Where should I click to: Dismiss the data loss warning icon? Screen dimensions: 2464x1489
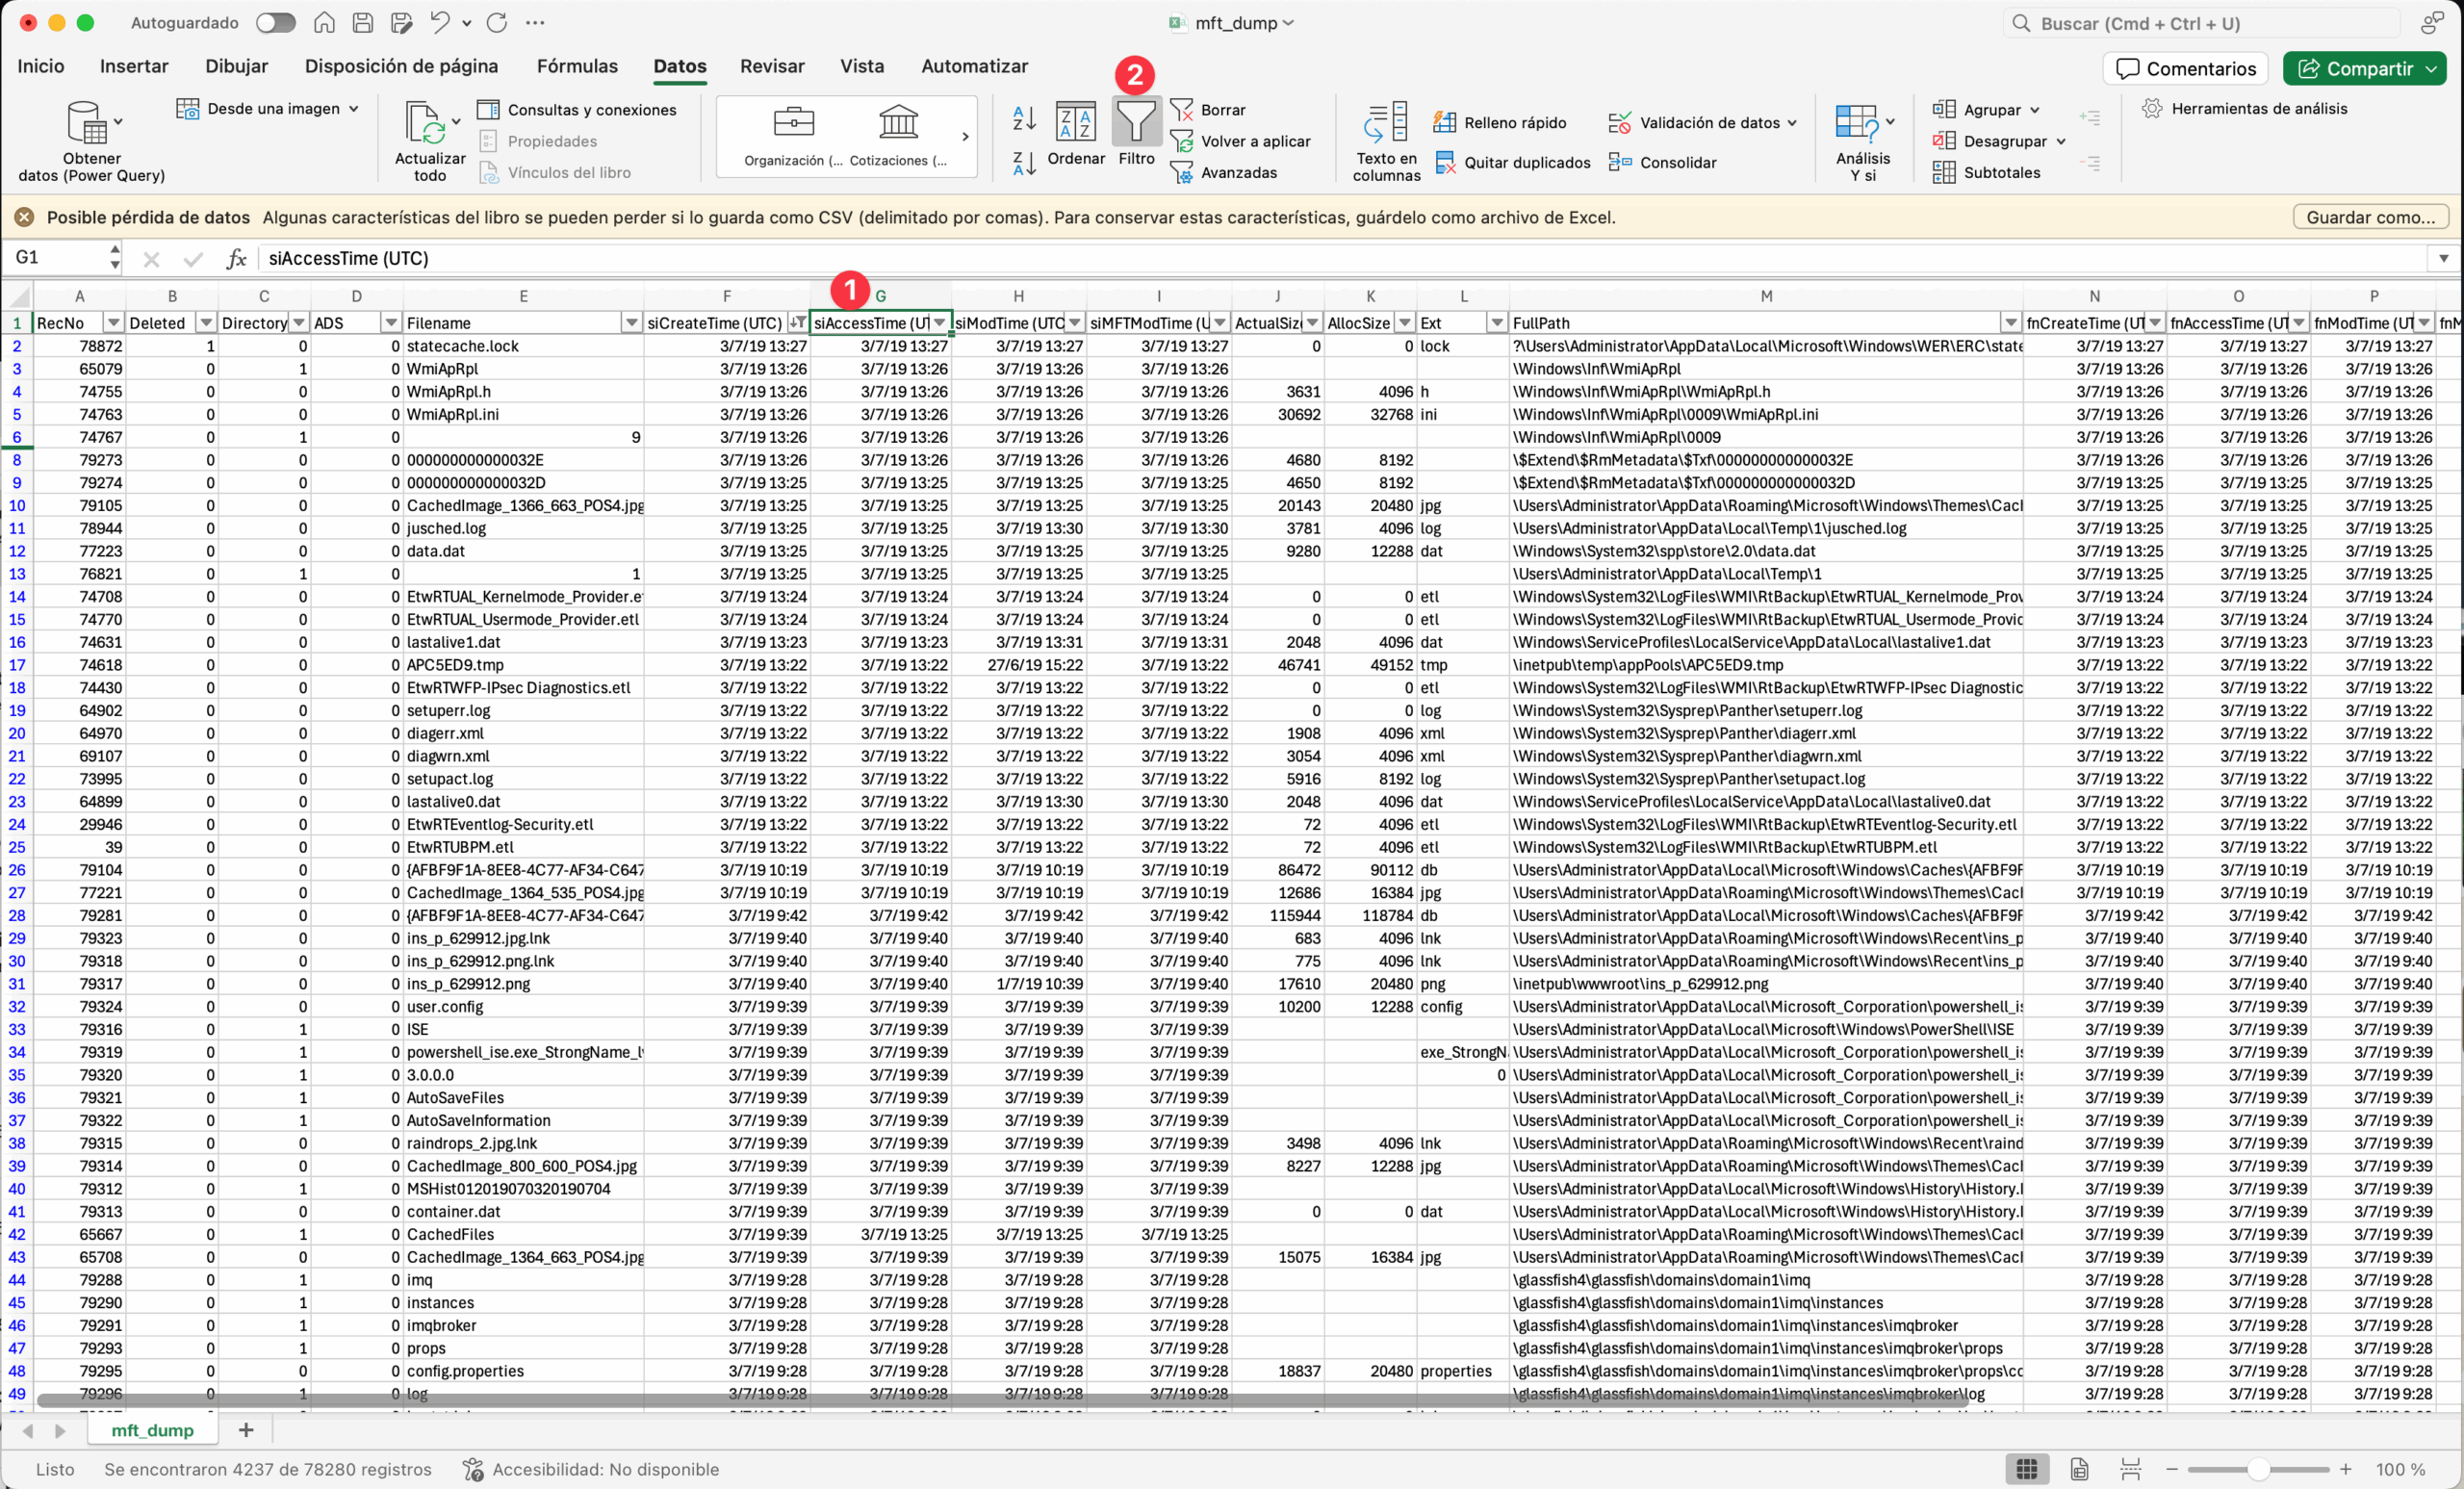click(x=24, y=217)
